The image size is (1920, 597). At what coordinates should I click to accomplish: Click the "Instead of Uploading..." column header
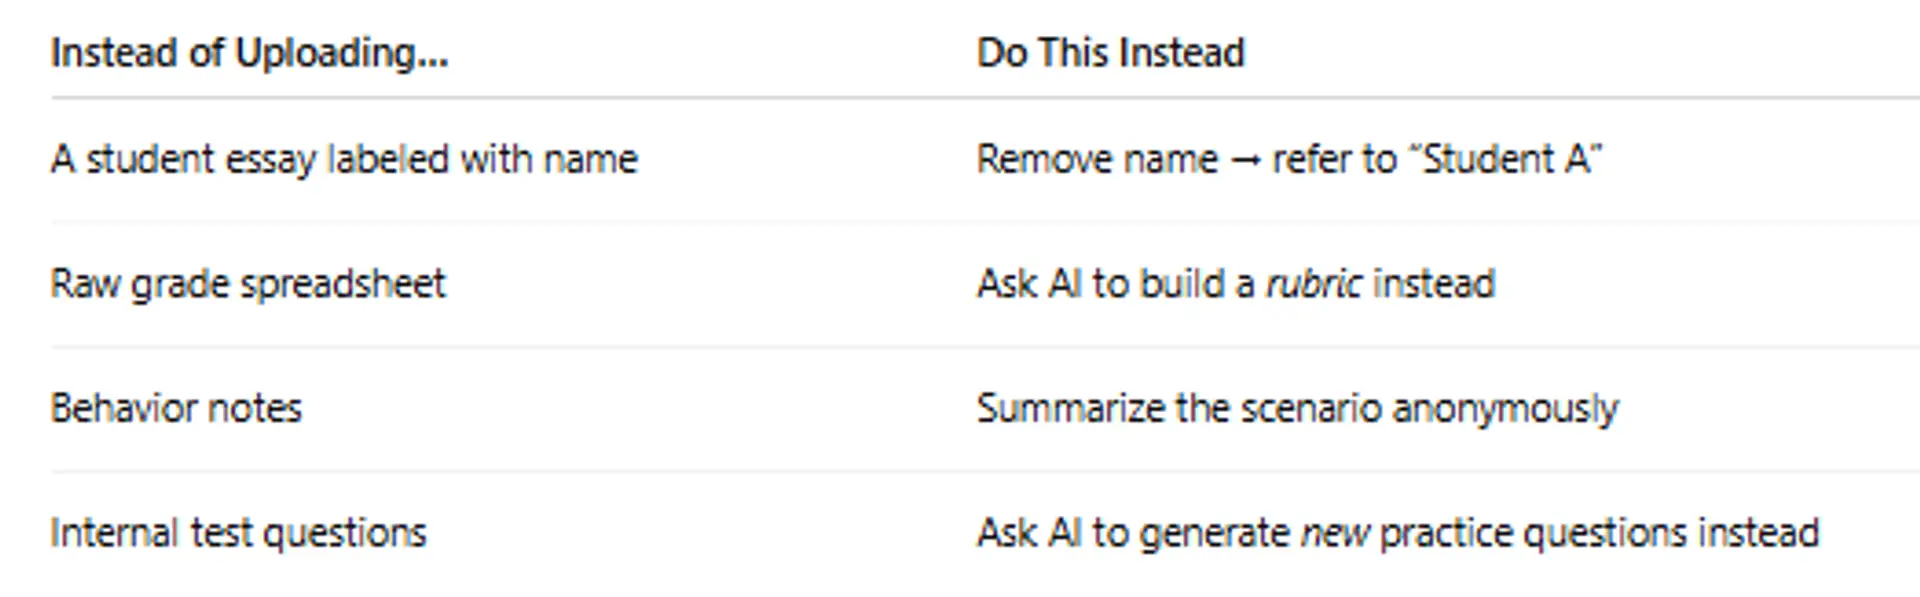[249, 53]
